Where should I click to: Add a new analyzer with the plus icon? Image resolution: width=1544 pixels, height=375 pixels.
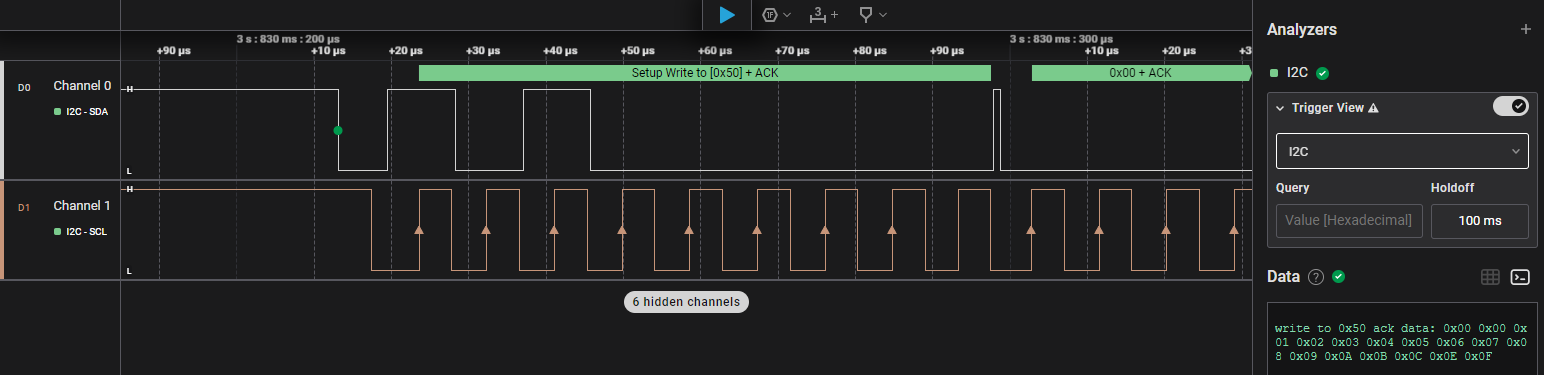pyautogui.click(x=1525, y=29)
